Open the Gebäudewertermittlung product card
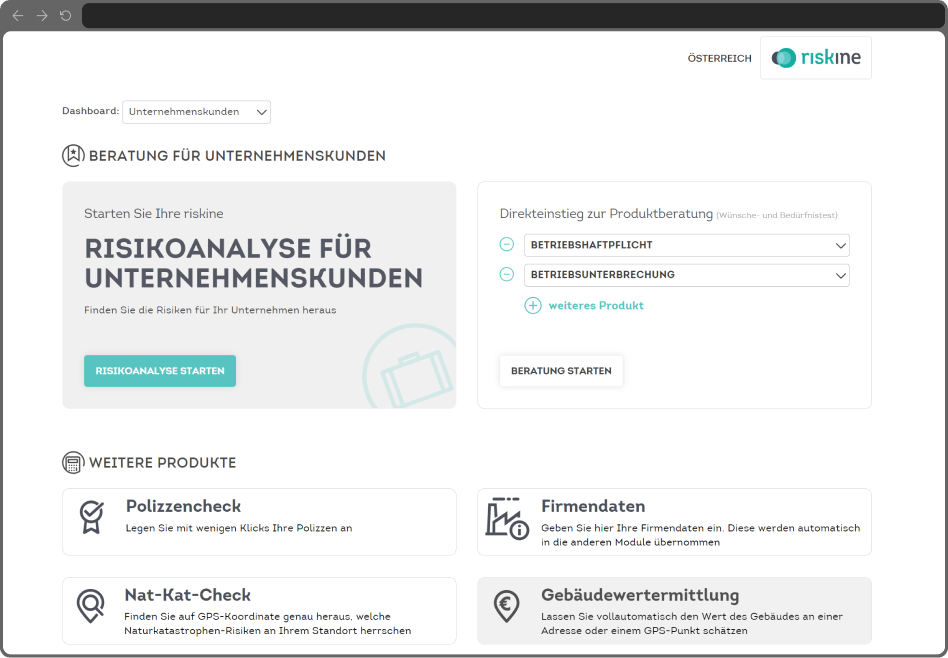 674,611
